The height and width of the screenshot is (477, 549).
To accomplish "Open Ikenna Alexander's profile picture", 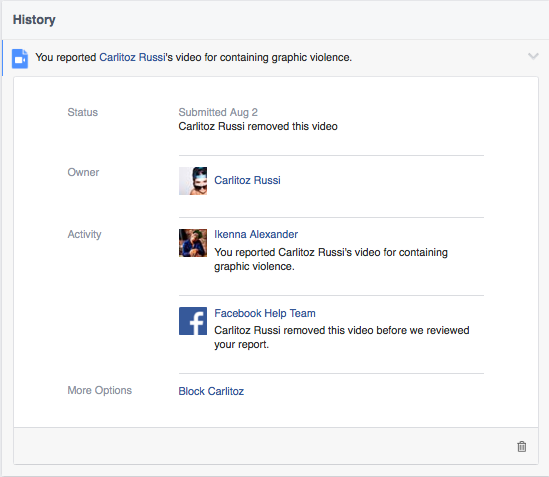I will 193,243.
